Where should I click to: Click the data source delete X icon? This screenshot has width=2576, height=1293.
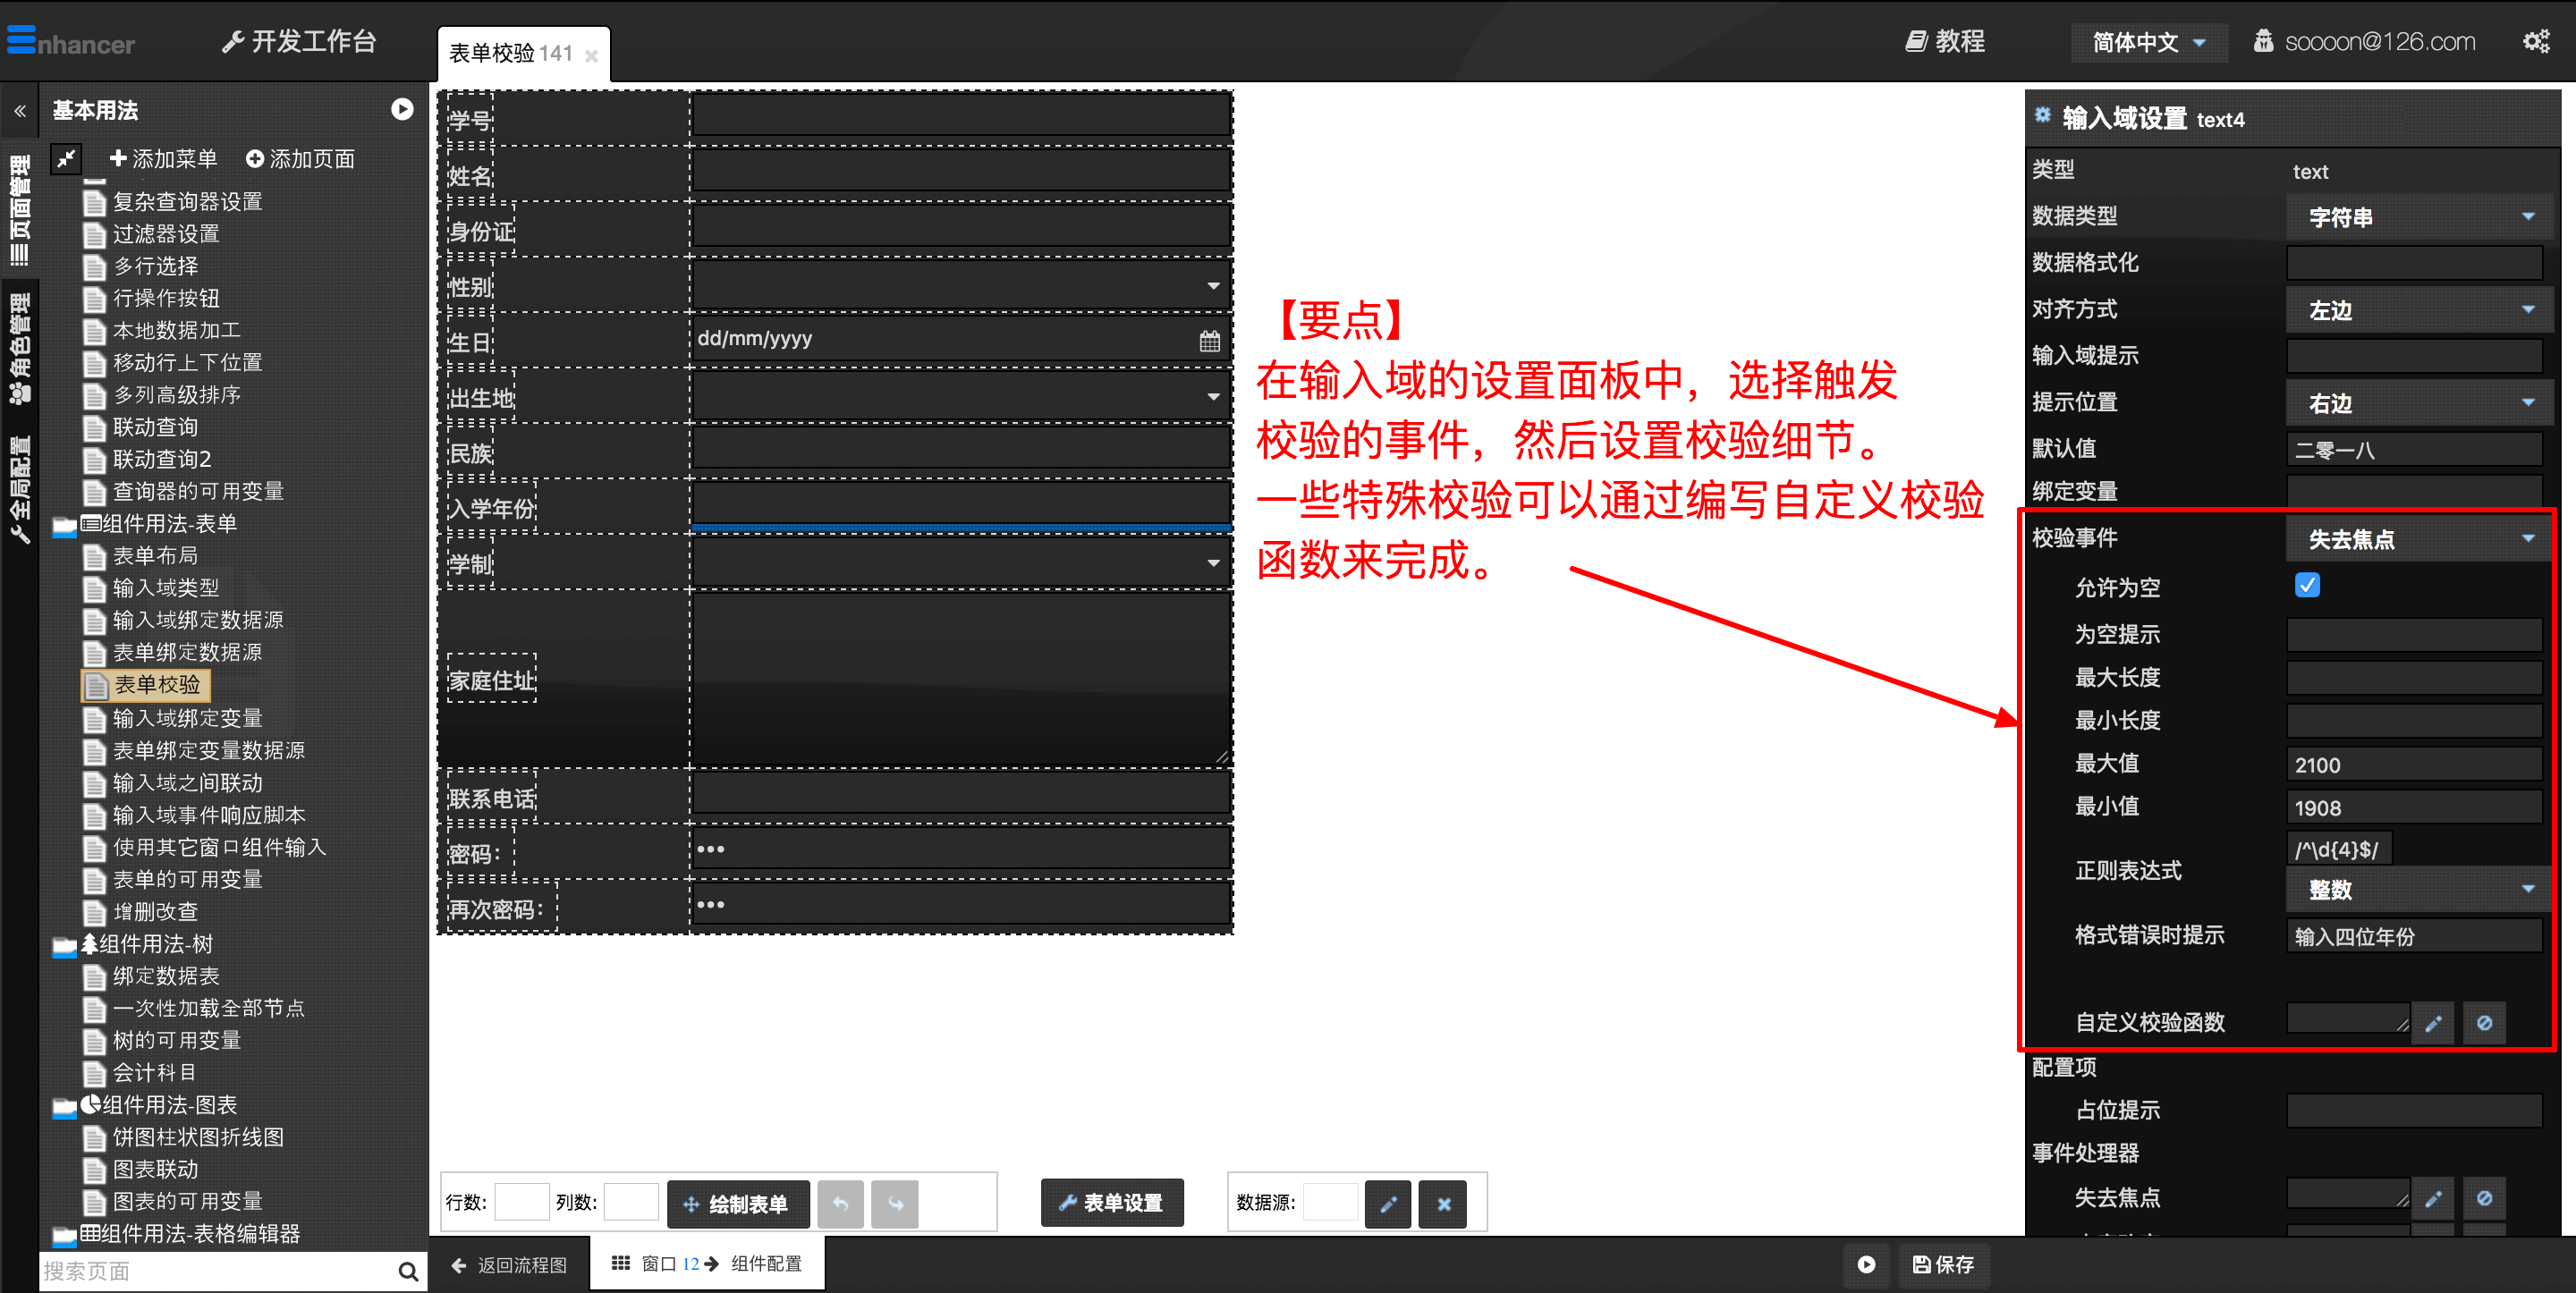pyautogui.click(x=1443, y=1204)
